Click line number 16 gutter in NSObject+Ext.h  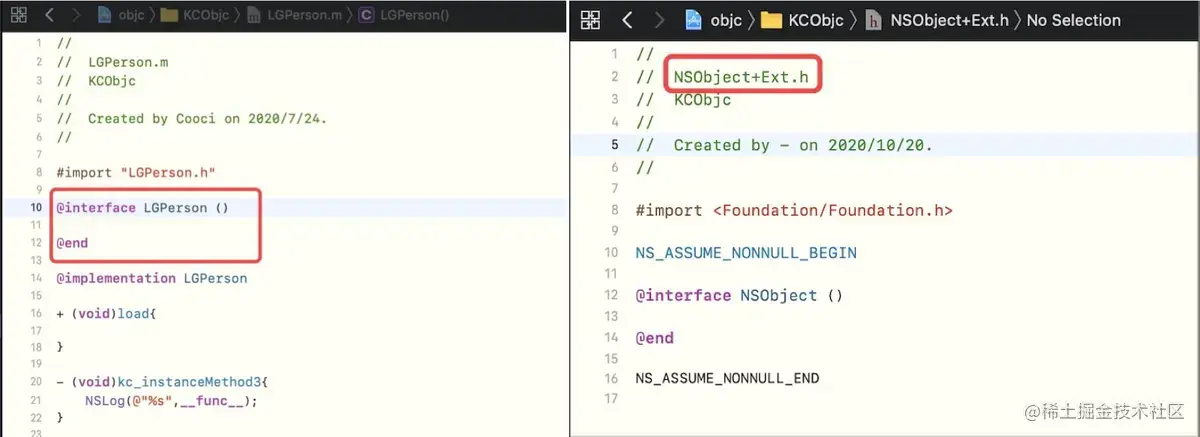[x=612, y=378]
